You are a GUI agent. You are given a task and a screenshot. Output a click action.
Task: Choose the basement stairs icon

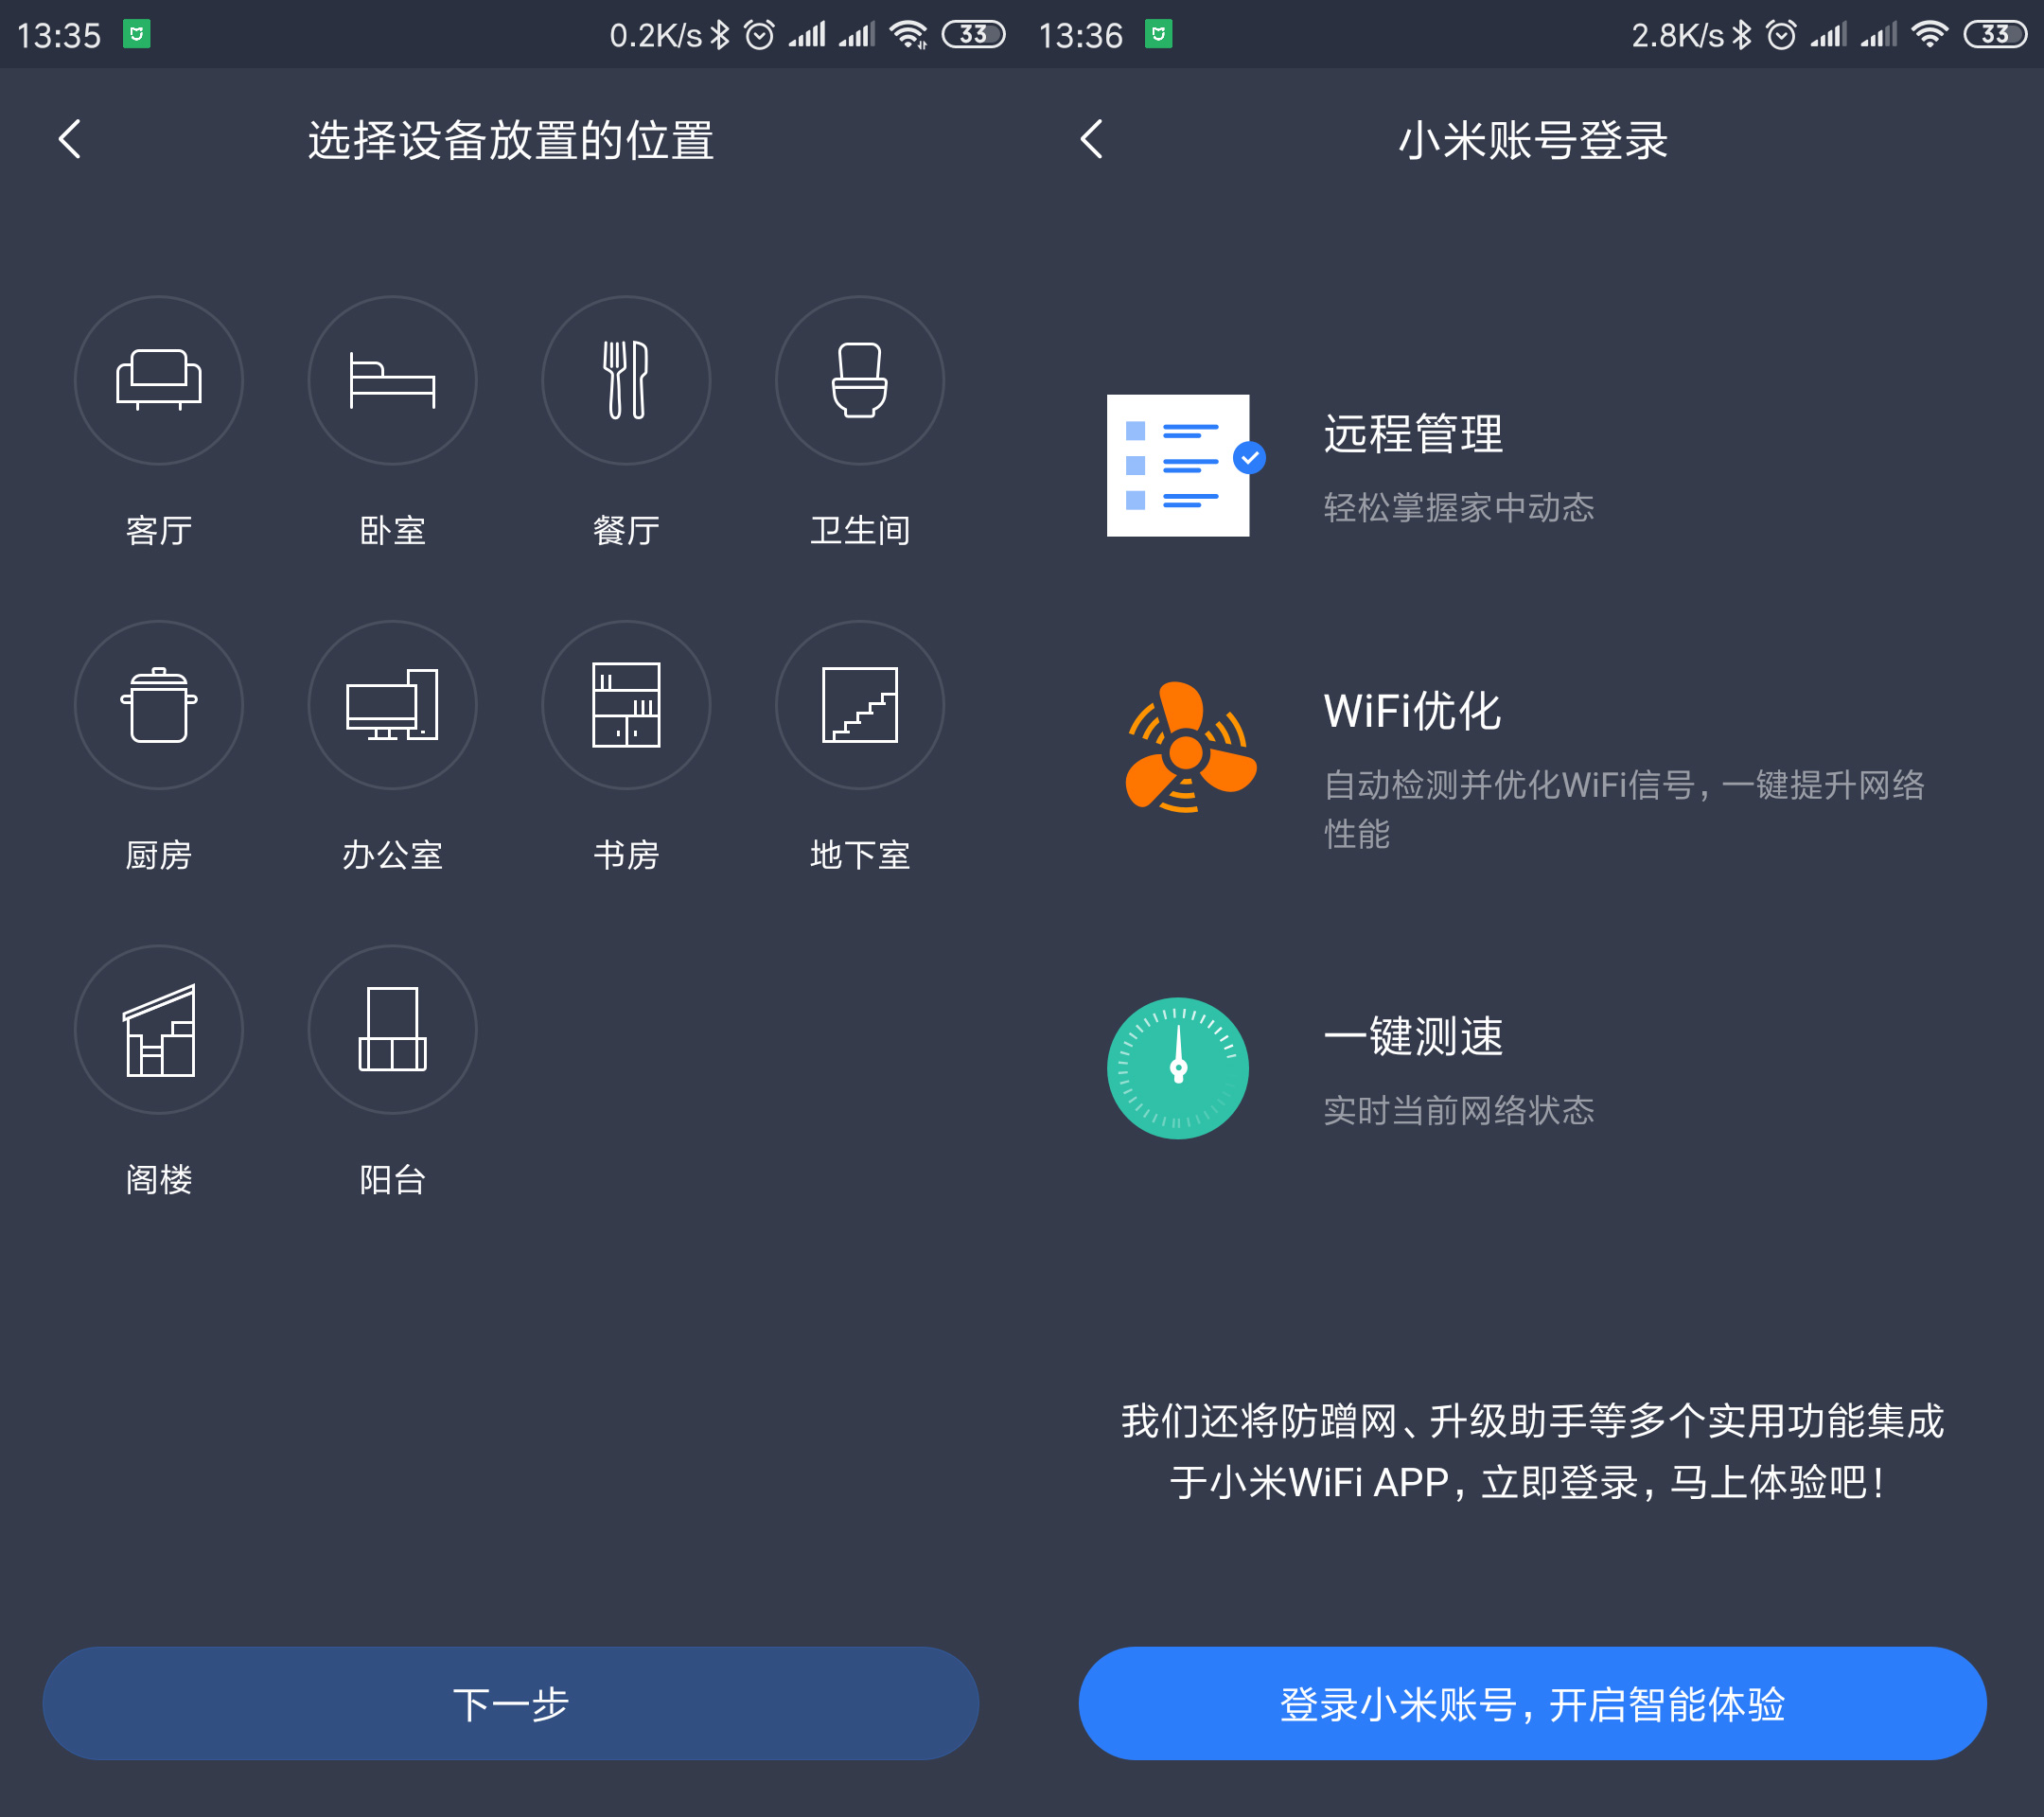(859, 705)
